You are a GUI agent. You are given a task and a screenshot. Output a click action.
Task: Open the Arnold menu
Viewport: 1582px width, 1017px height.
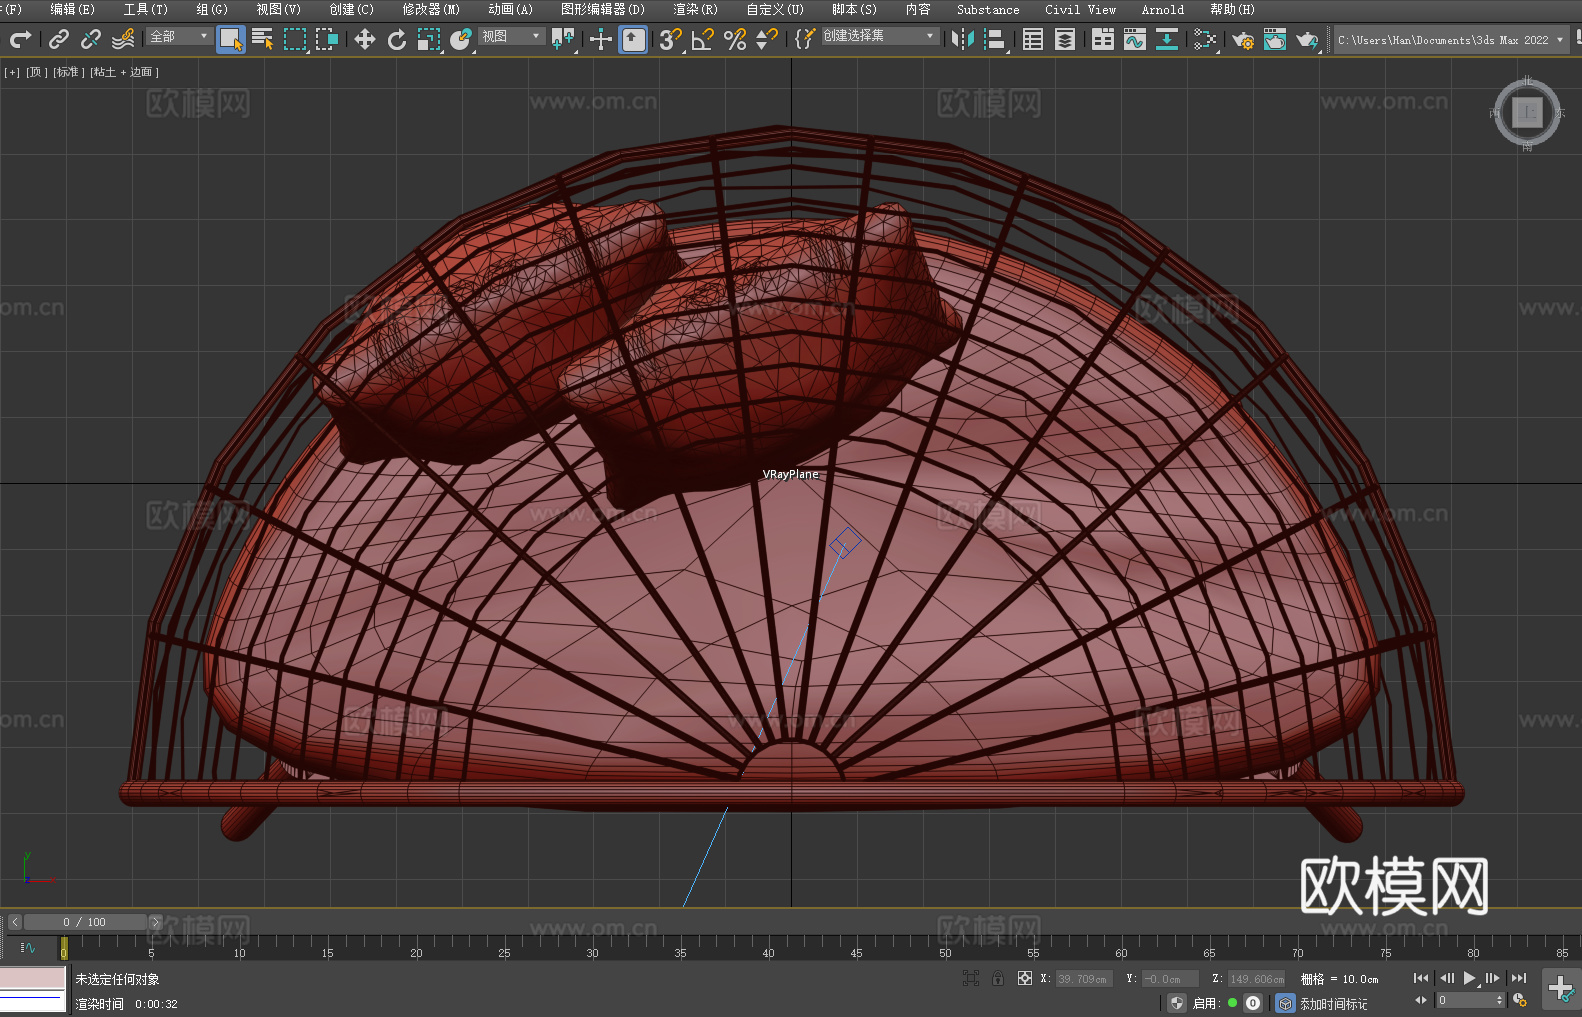(x=1162, y=9)
